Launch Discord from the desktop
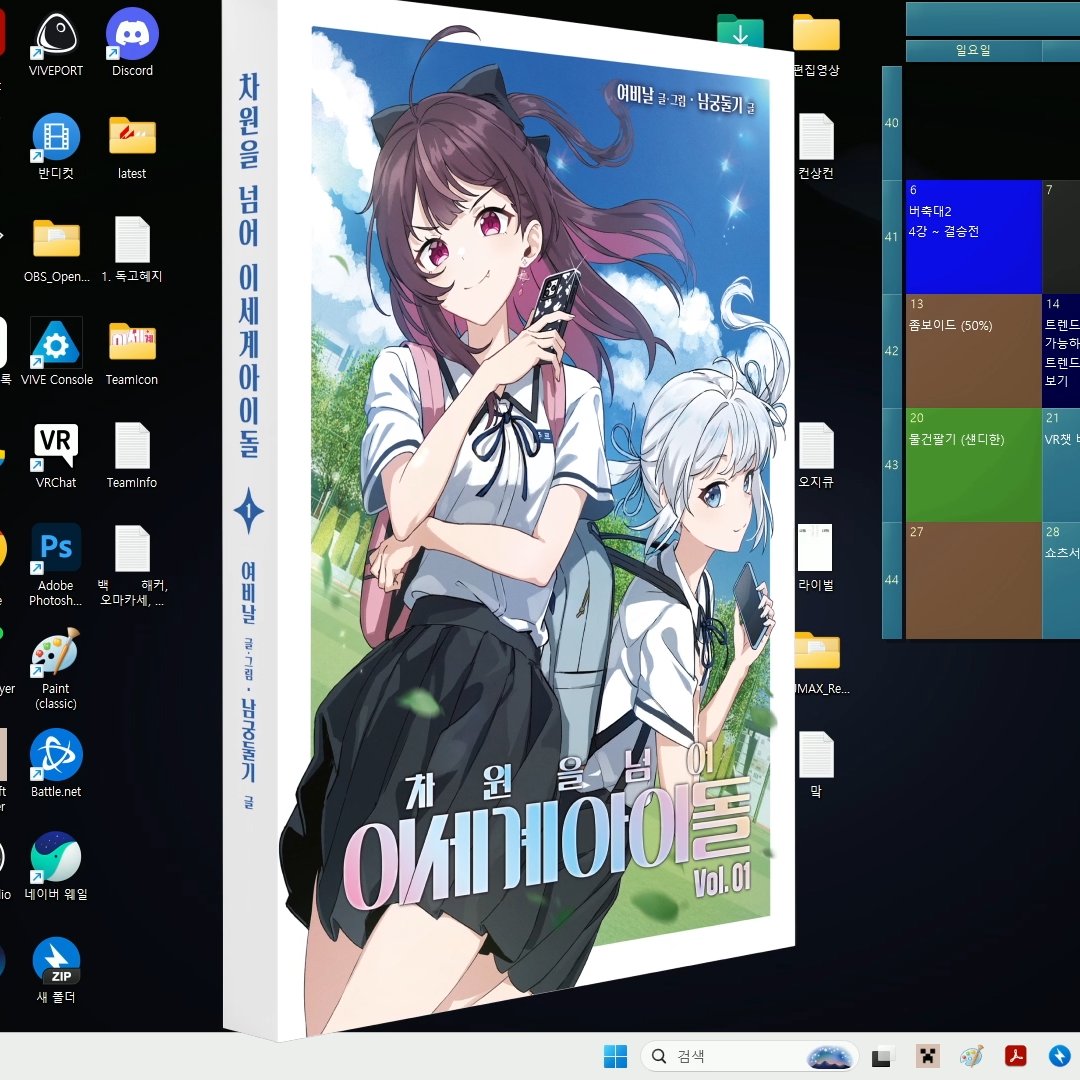1080x1080 pixels. point(132,43)
